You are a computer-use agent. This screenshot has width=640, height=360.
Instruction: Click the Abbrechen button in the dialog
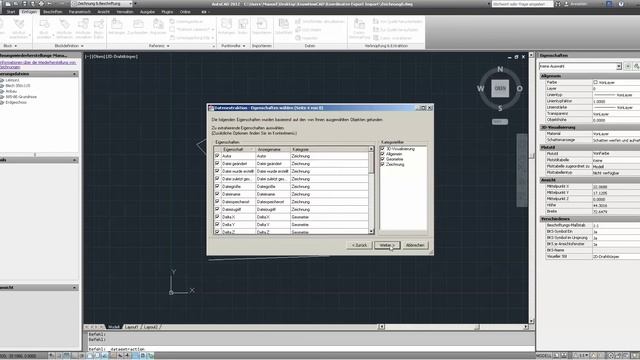(x=415, y=245)
